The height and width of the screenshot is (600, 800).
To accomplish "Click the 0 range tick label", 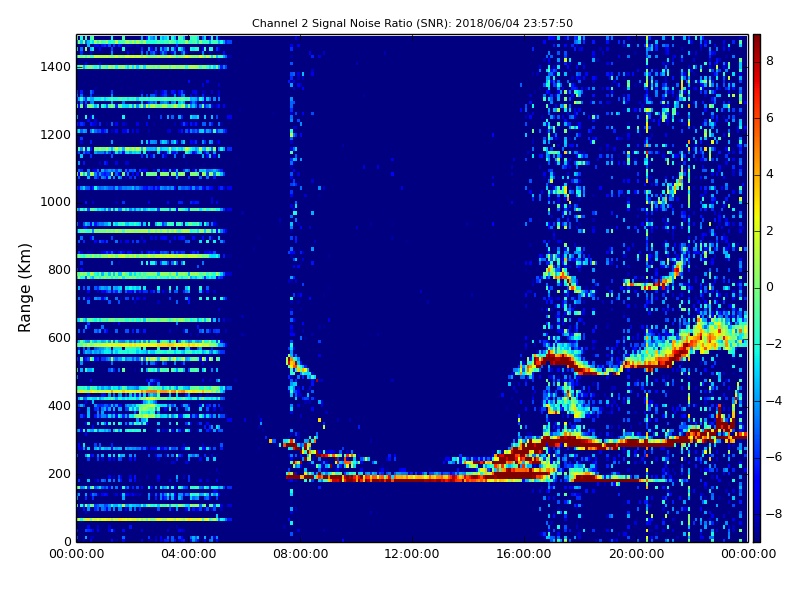I will click(67, 541).
